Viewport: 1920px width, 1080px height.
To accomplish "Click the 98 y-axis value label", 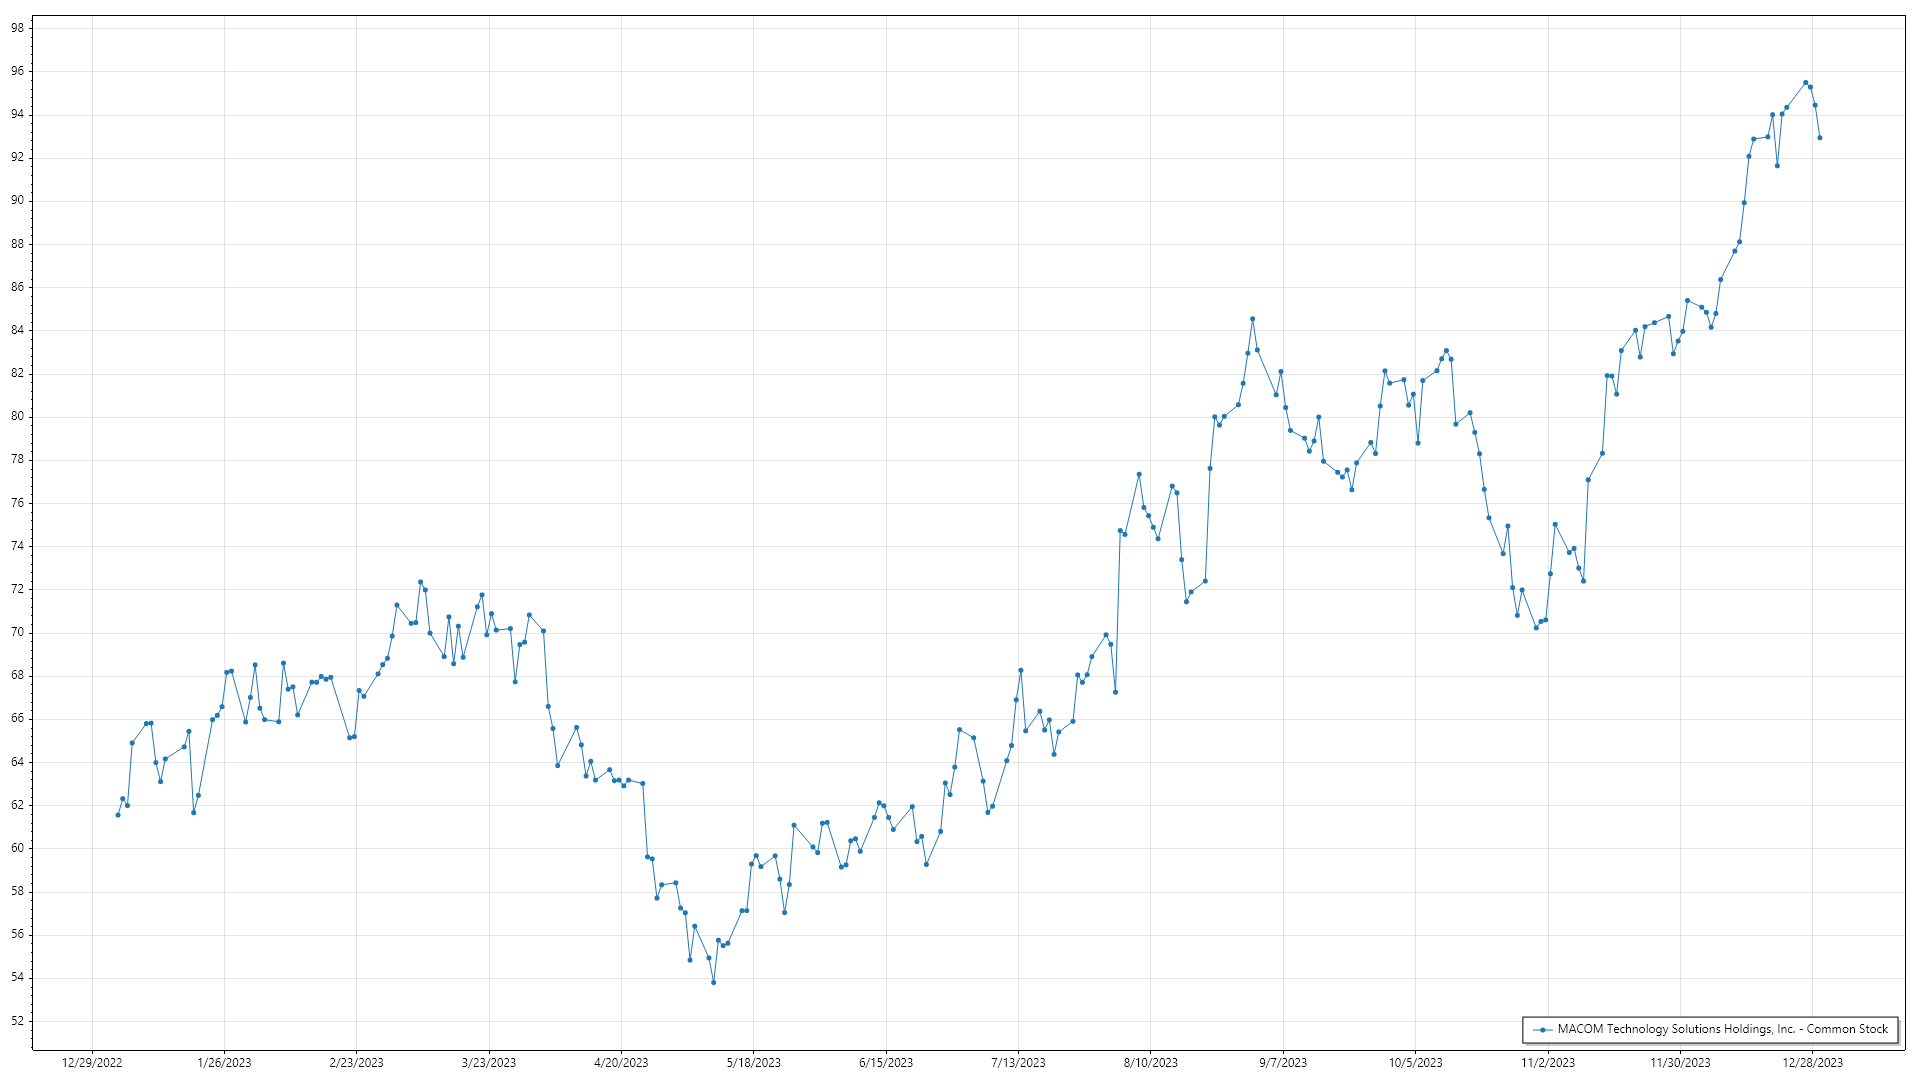I will (17, 28).
